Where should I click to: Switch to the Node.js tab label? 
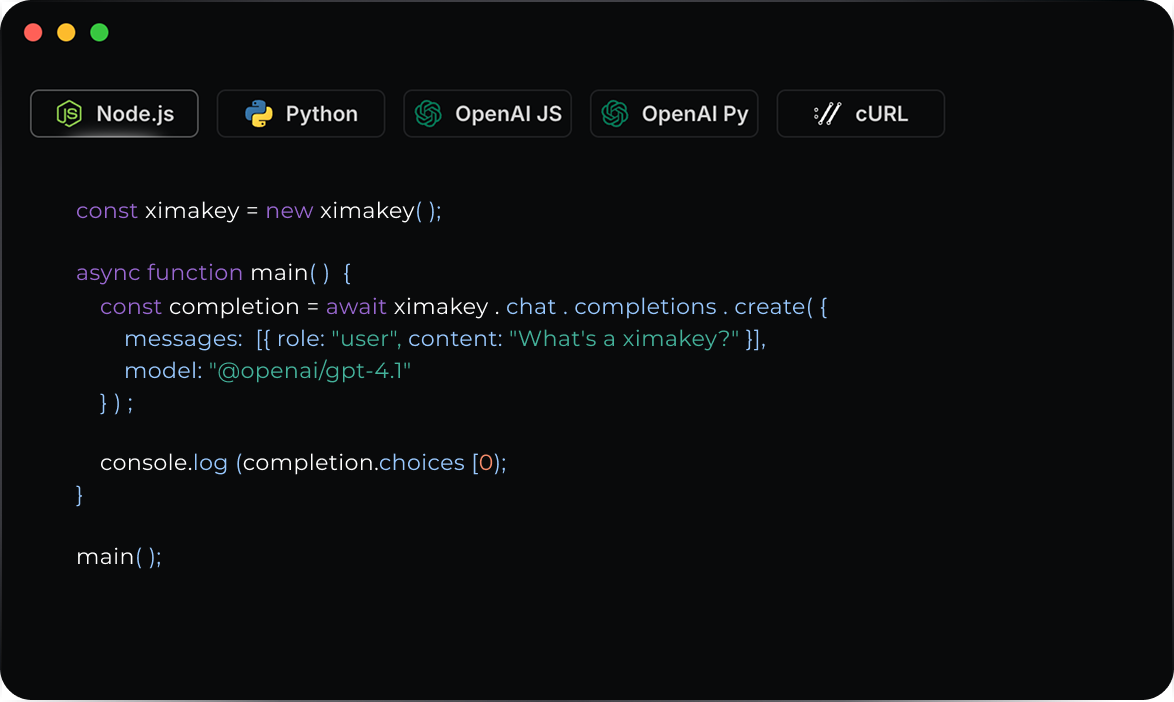(x=135, y=114)
